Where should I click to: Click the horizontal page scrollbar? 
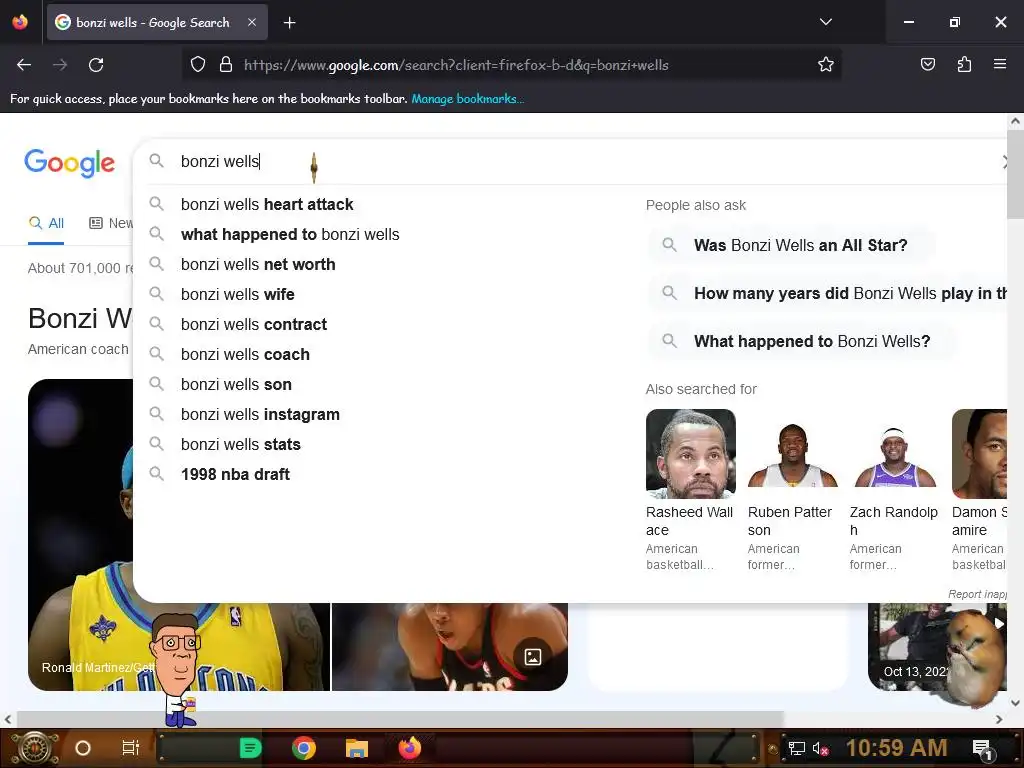[x=400, y=719]
